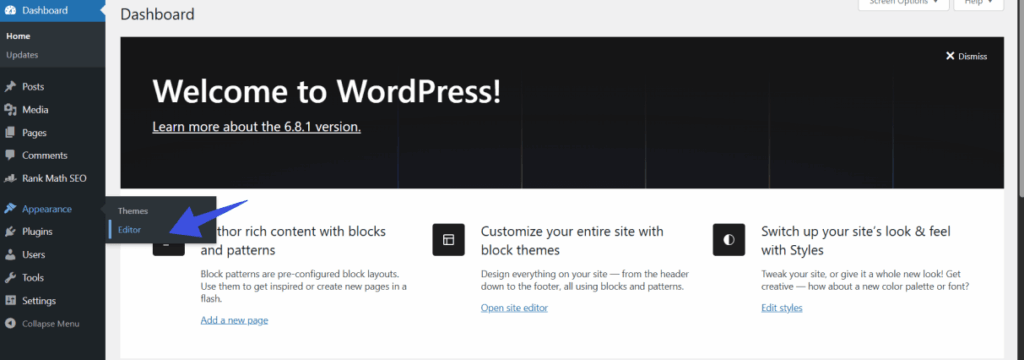Click 'Switch up your site's look & feel' heading
The height and width of the screenshot is (360, 1024).
856,240
